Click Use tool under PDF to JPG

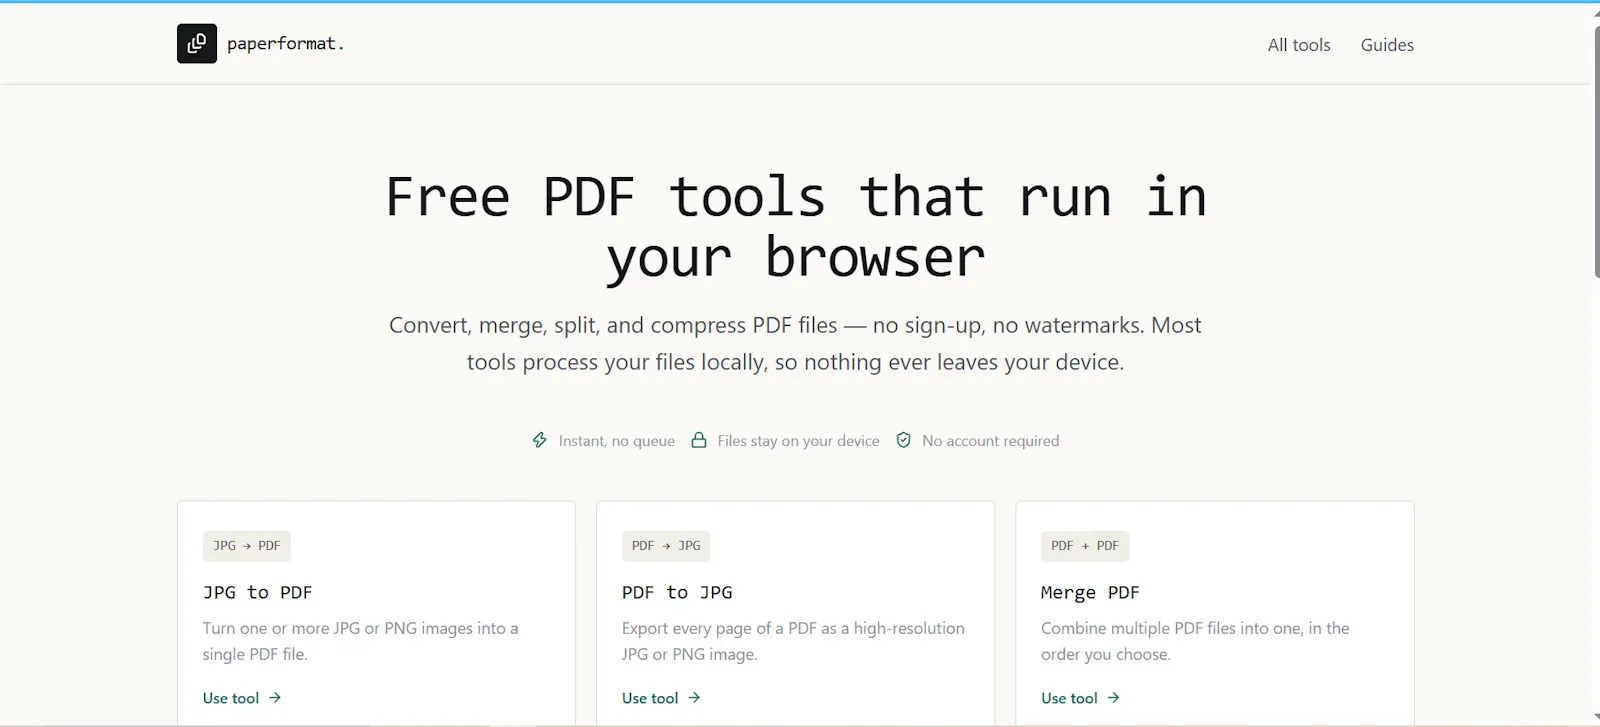(661, 698)
